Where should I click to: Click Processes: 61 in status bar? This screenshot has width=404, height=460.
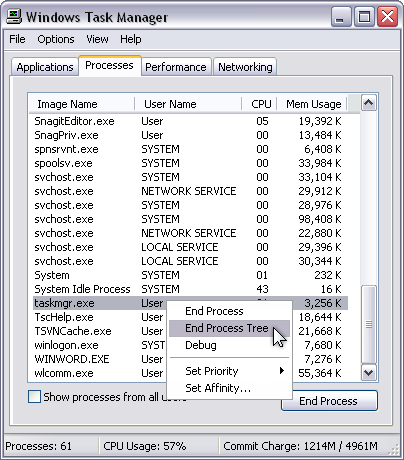(x=39, y=446)
